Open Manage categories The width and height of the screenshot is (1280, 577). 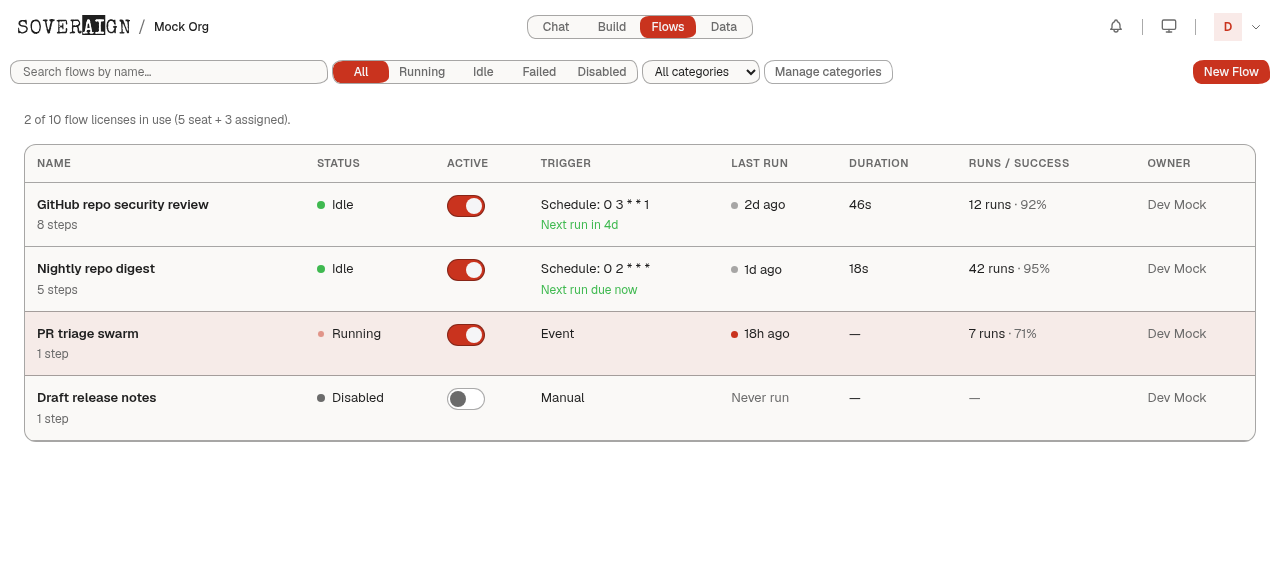828,72
